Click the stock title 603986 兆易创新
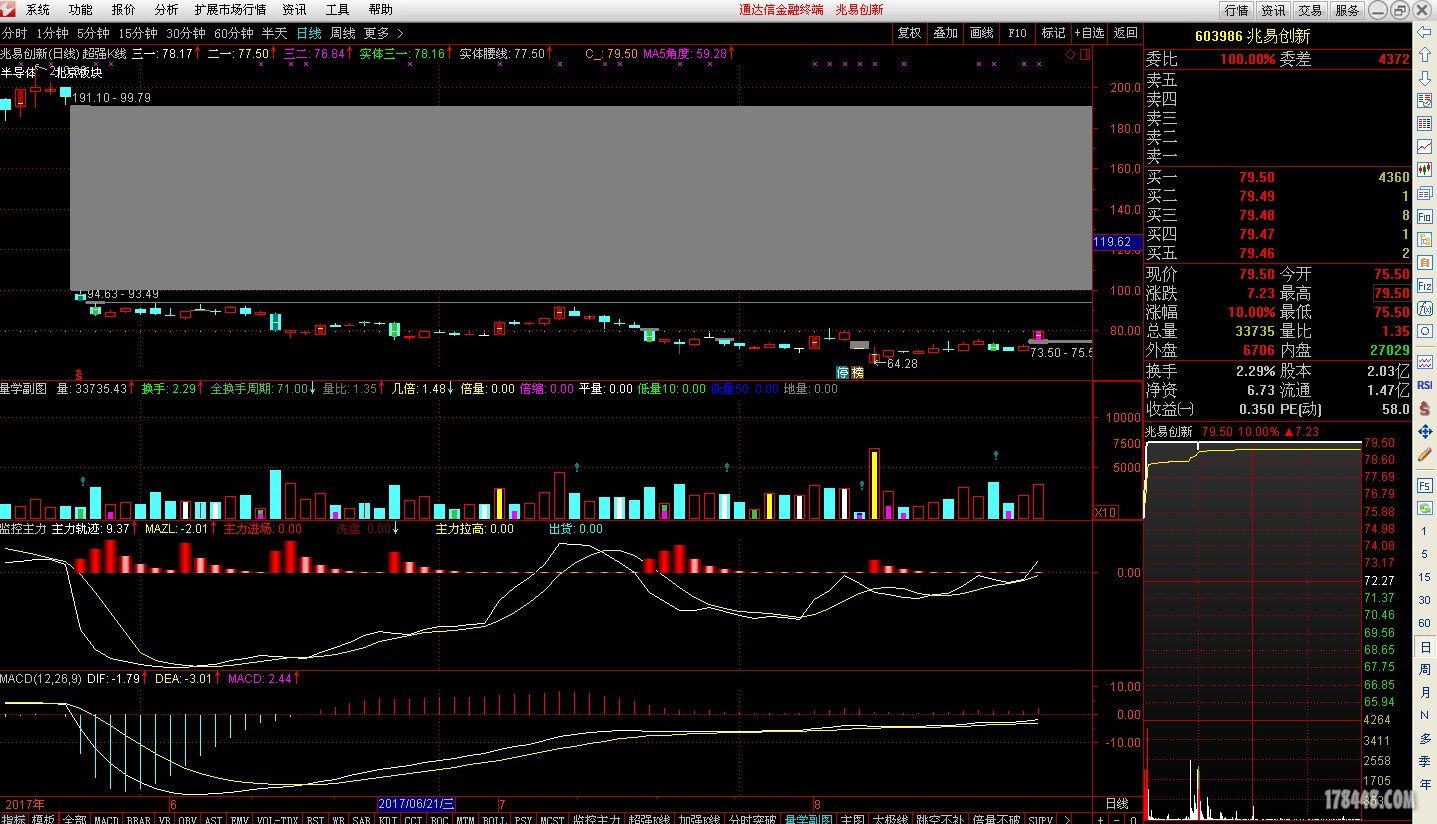Image resolution: width=1437 pixels, height=824 pixels. pyautogui.click(x=1252, y=36)
